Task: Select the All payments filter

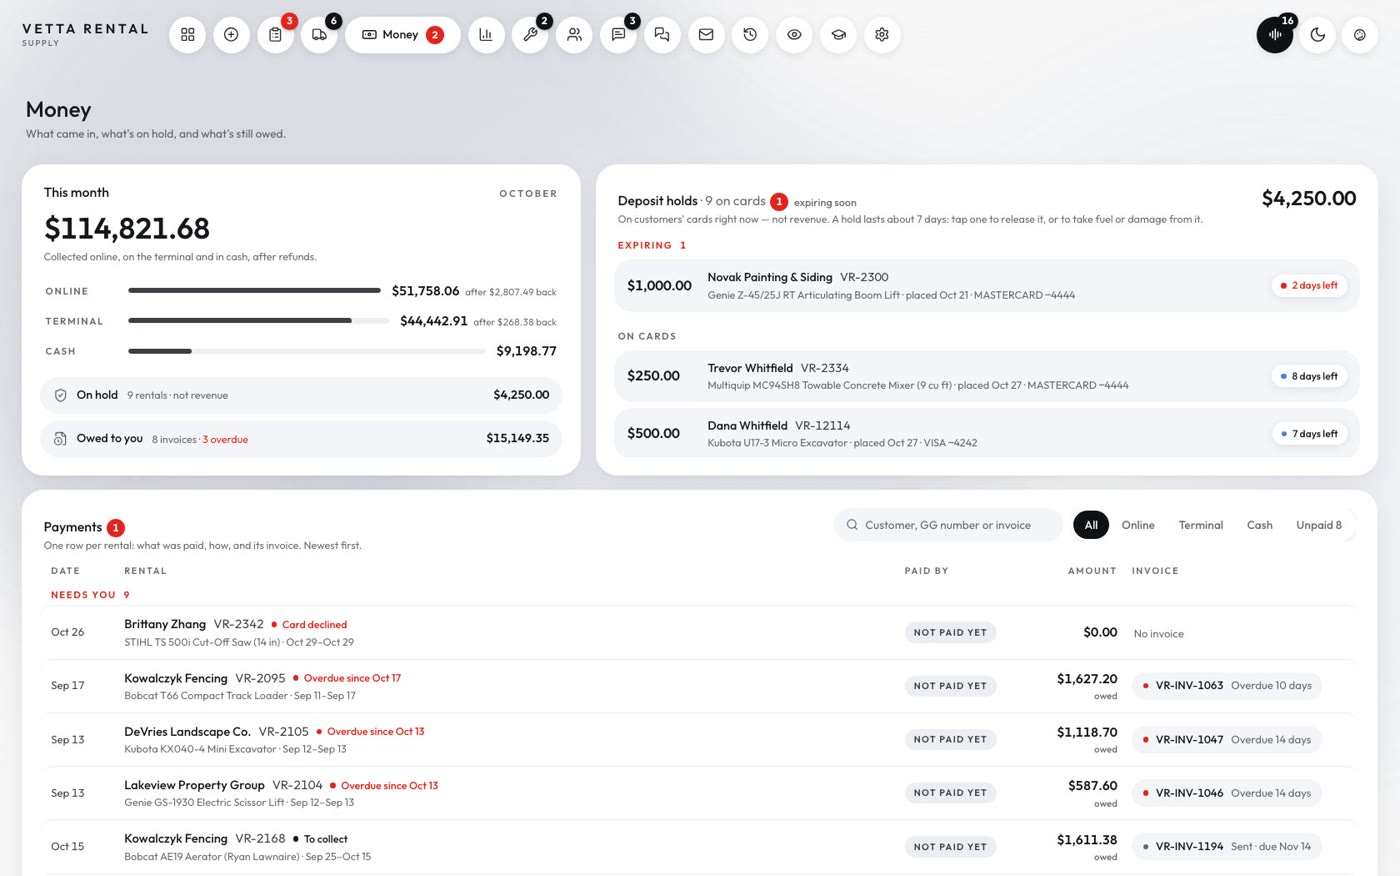Action: [x=1091, y=525]
